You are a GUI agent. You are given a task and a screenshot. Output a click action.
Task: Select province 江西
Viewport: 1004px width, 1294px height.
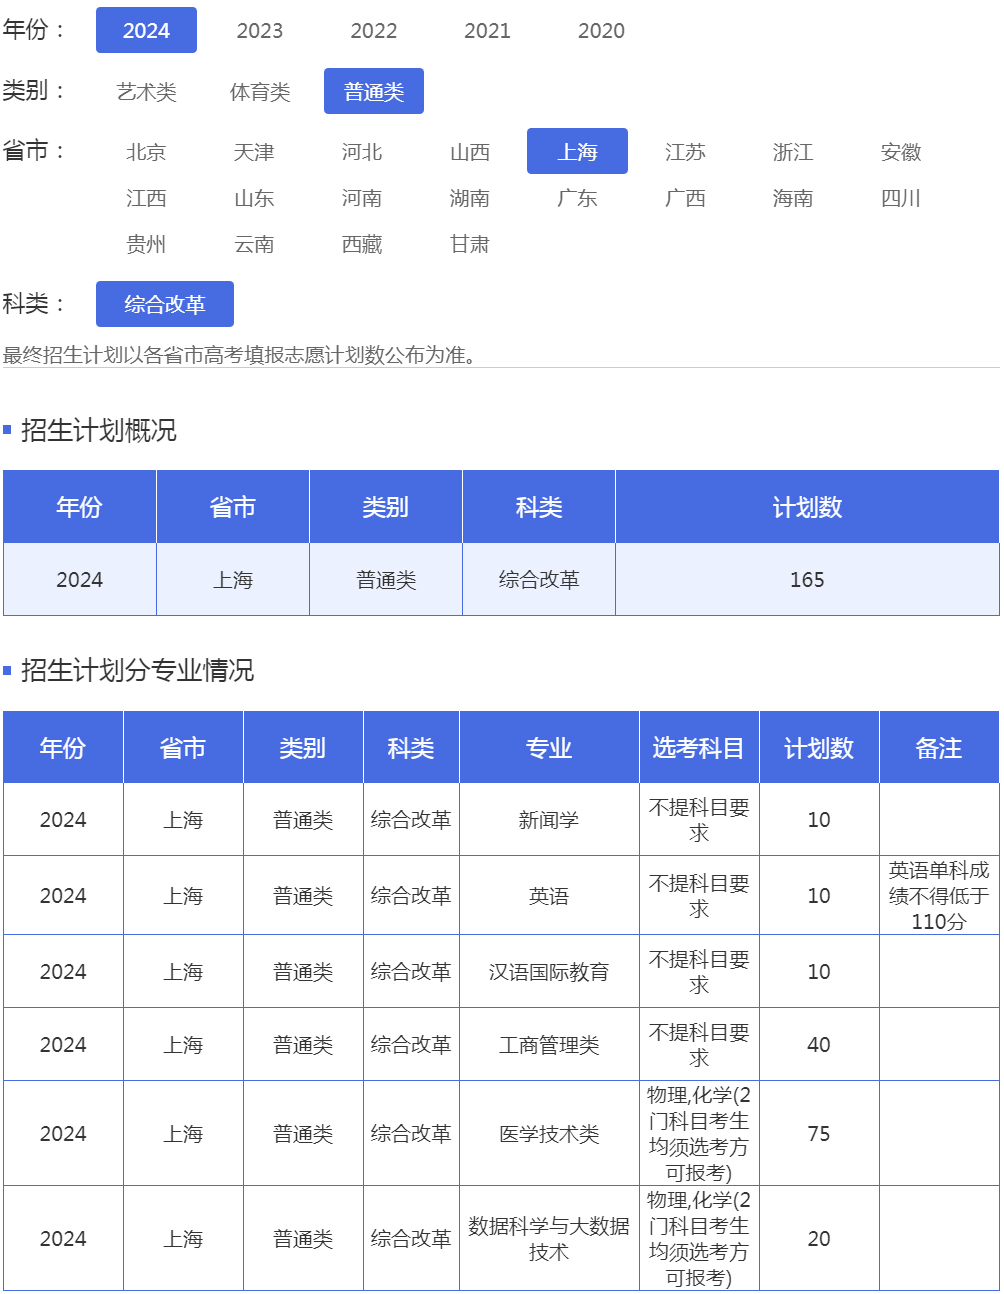pos(146,197)
